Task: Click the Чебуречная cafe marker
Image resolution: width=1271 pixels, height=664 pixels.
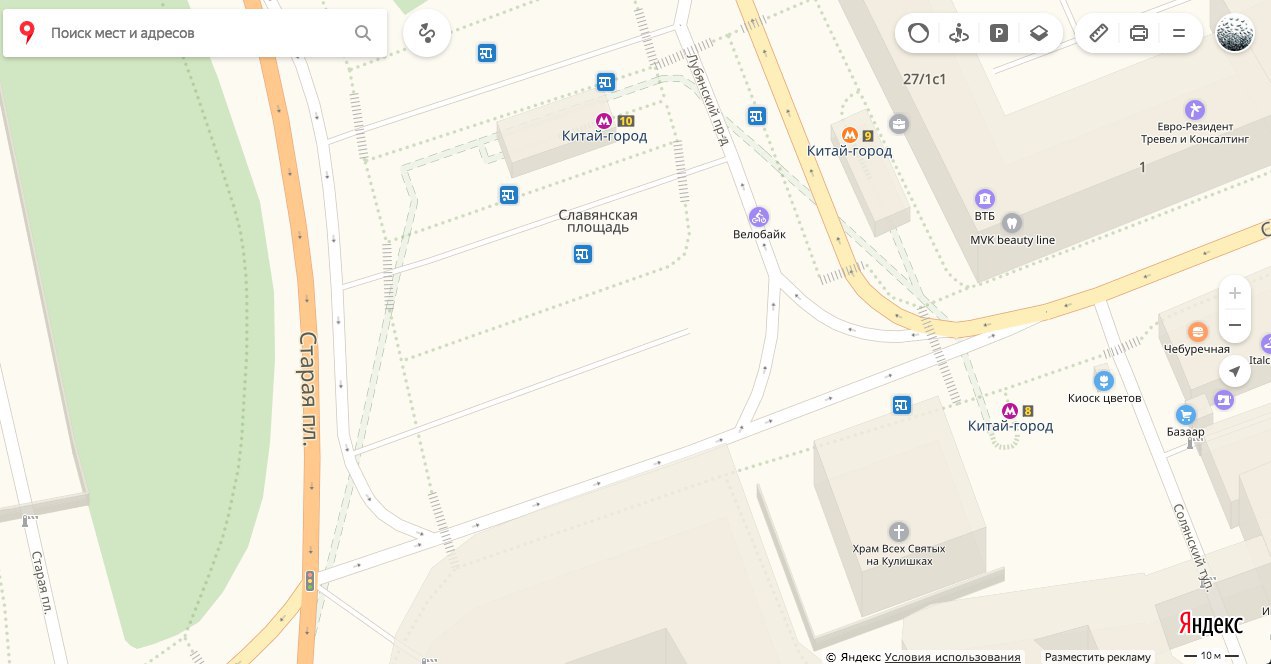Action: click(1196, 331)
